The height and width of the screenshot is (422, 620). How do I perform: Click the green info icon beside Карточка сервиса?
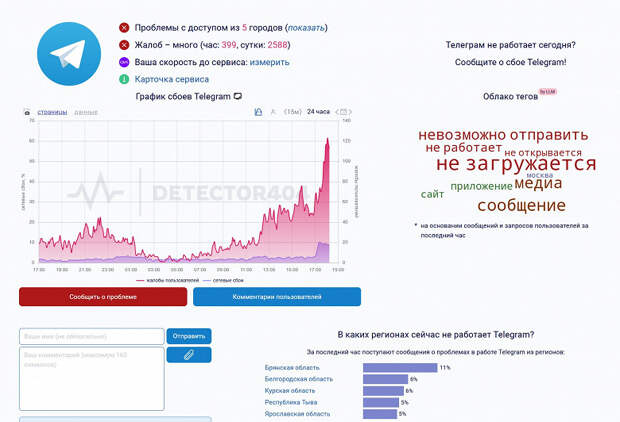point(124,79)
